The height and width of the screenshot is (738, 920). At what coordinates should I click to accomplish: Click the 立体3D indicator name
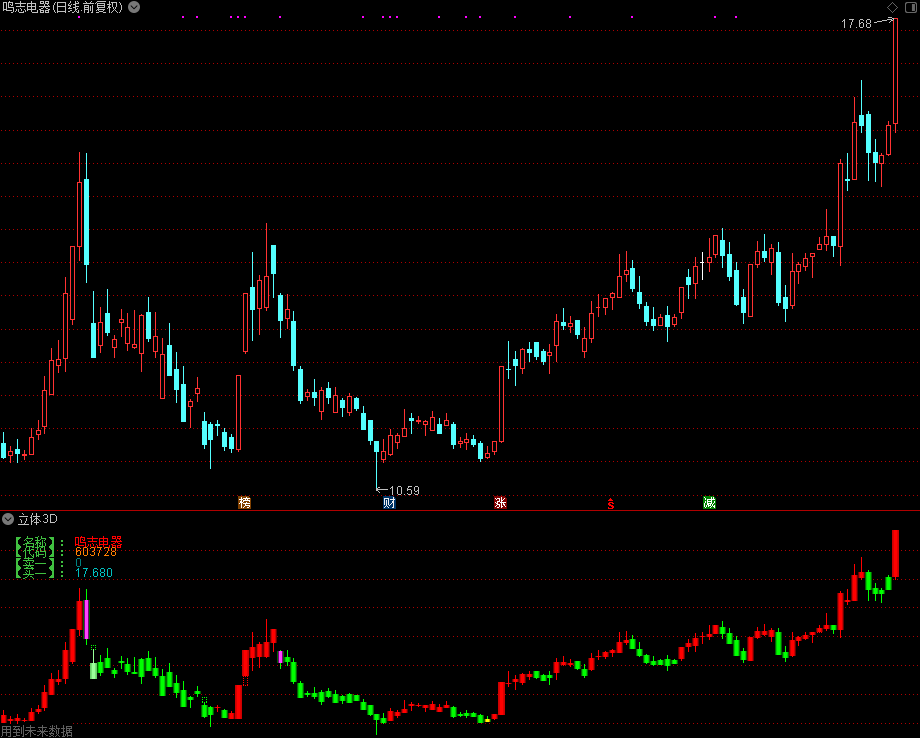click(38, 519)
